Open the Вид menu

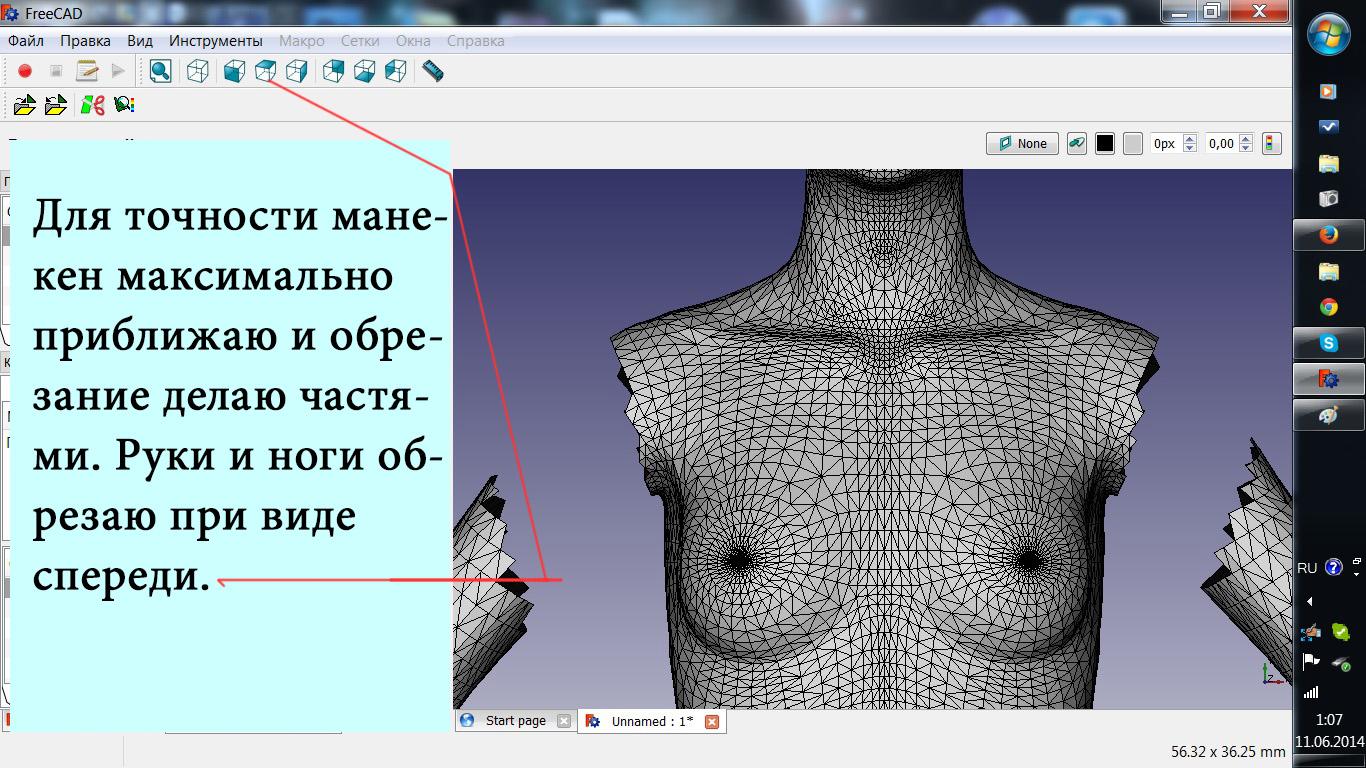(x=140, y=41)
